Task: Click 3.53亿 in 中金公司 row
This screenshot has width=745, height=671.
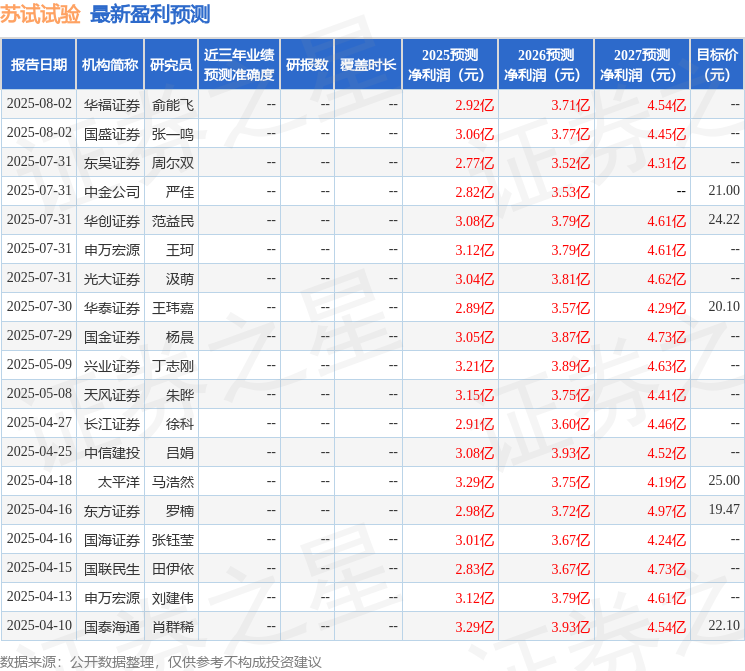Action: click(x=570, y=192)
